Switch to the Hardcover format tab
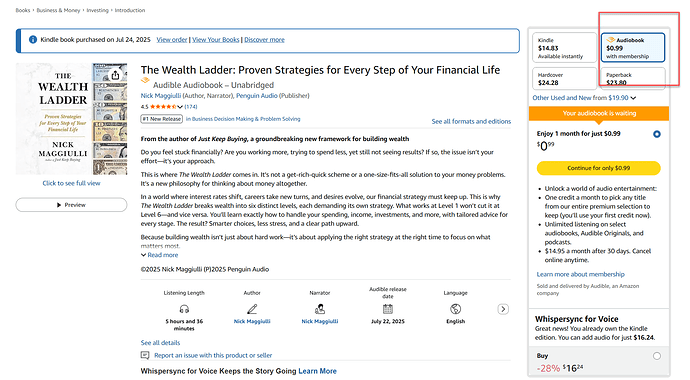The image size is (690, 380). coord(564,78)
